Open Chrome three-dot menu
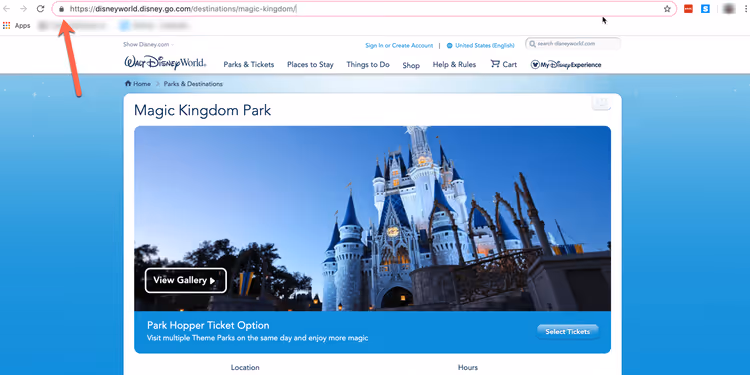This screenshot has width=750, height=375. coord(746,9)
